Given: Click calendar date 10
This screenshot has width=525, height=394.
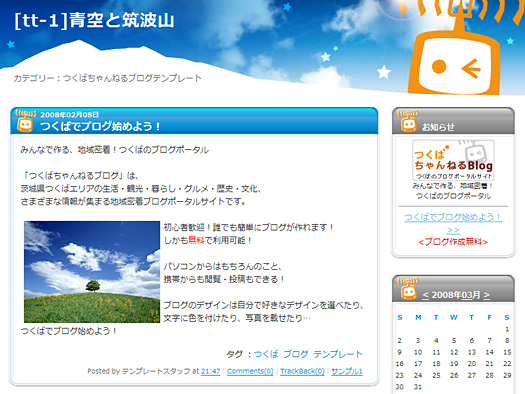Looking at the screenshot, I should pos(418,352).
